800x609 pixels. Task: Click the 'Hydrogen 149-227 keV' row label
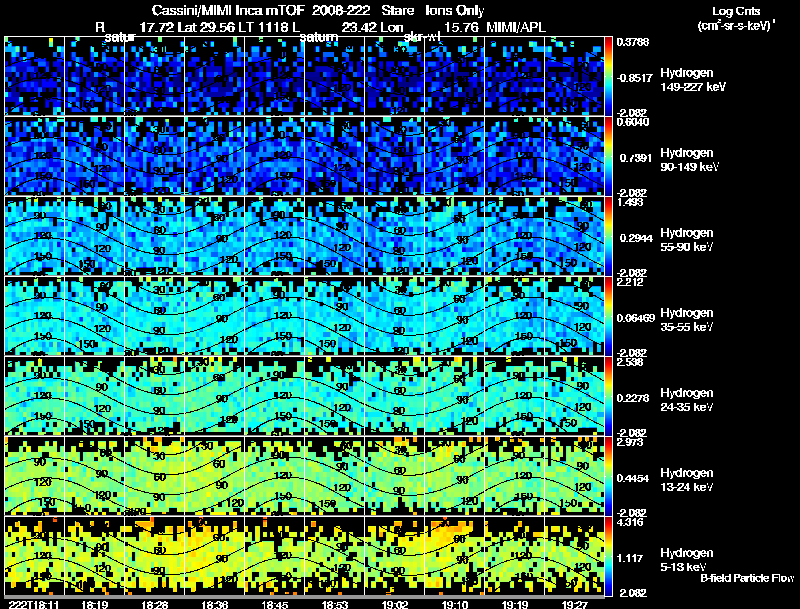pos(693,80)
